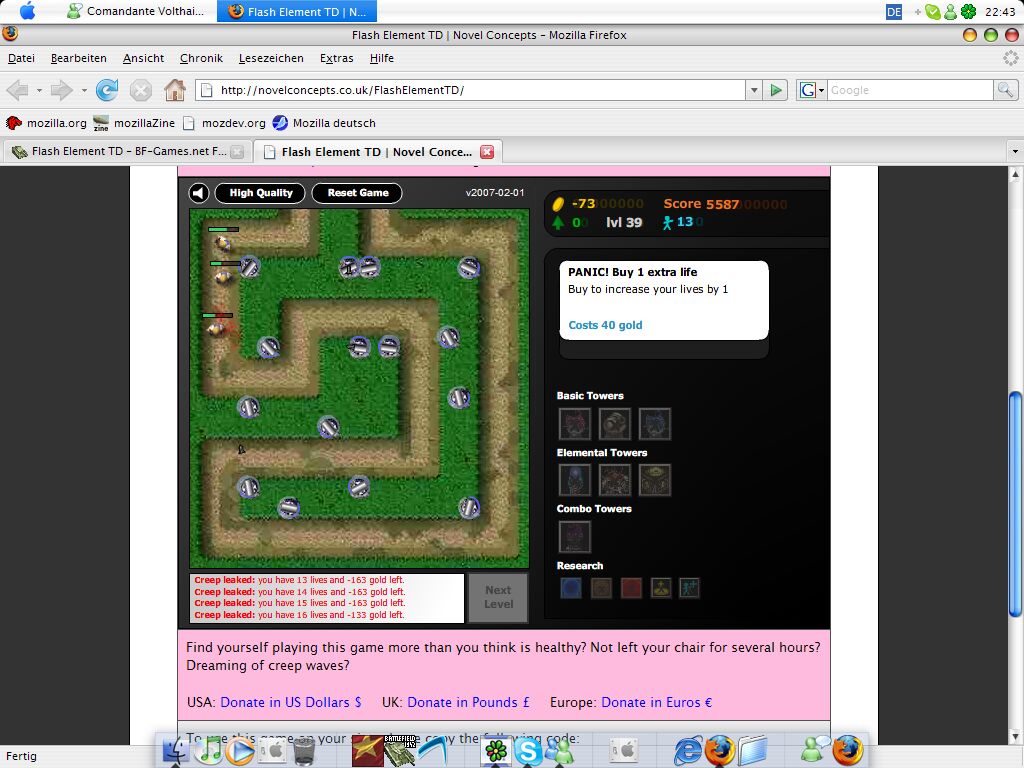The image size is (1024, 768).
Task: Open the Back history dropdown arrow
Action: pyautogui.click(x=39, y=90)
